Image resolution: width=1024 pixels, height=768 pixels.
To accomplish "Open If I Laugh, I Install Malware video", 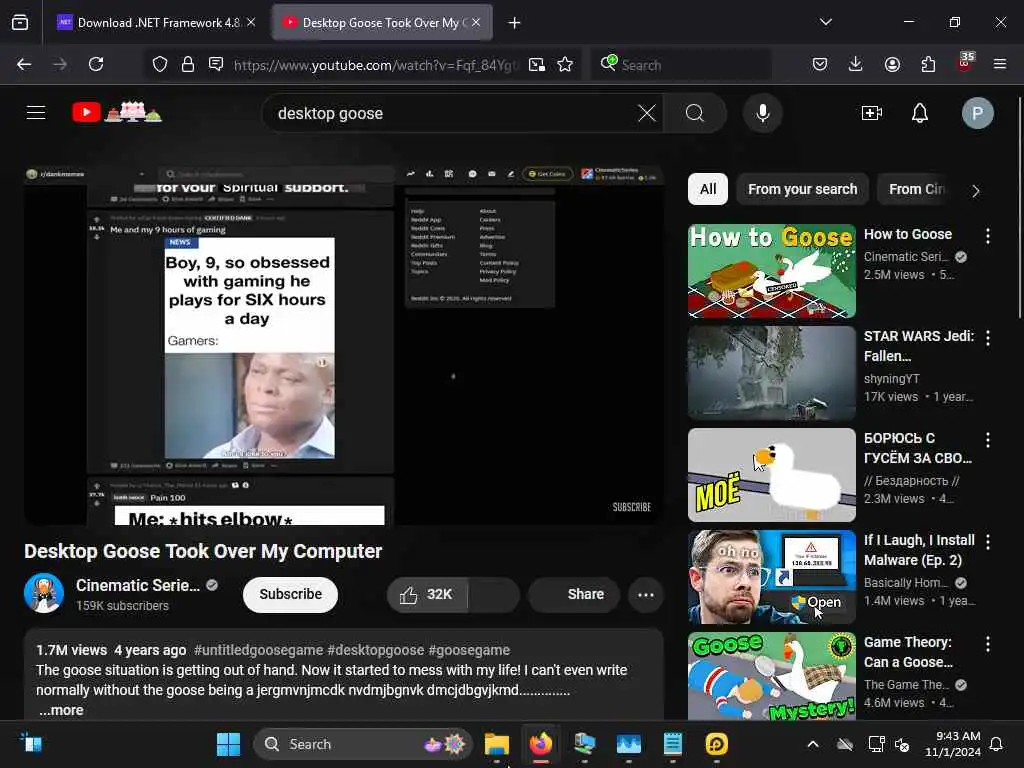I will pyautogui.click(x=772, y=577).
